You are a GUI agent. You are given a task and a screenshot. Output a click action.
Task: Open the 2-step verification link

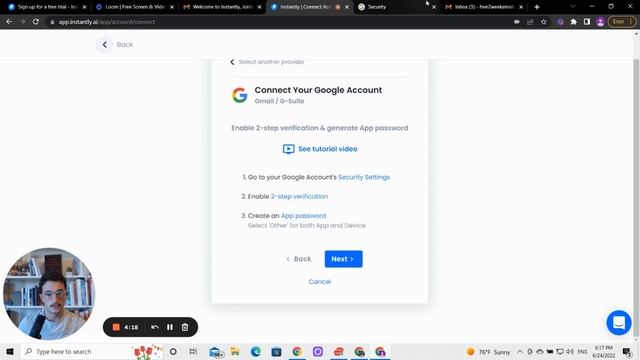[299, 196]
